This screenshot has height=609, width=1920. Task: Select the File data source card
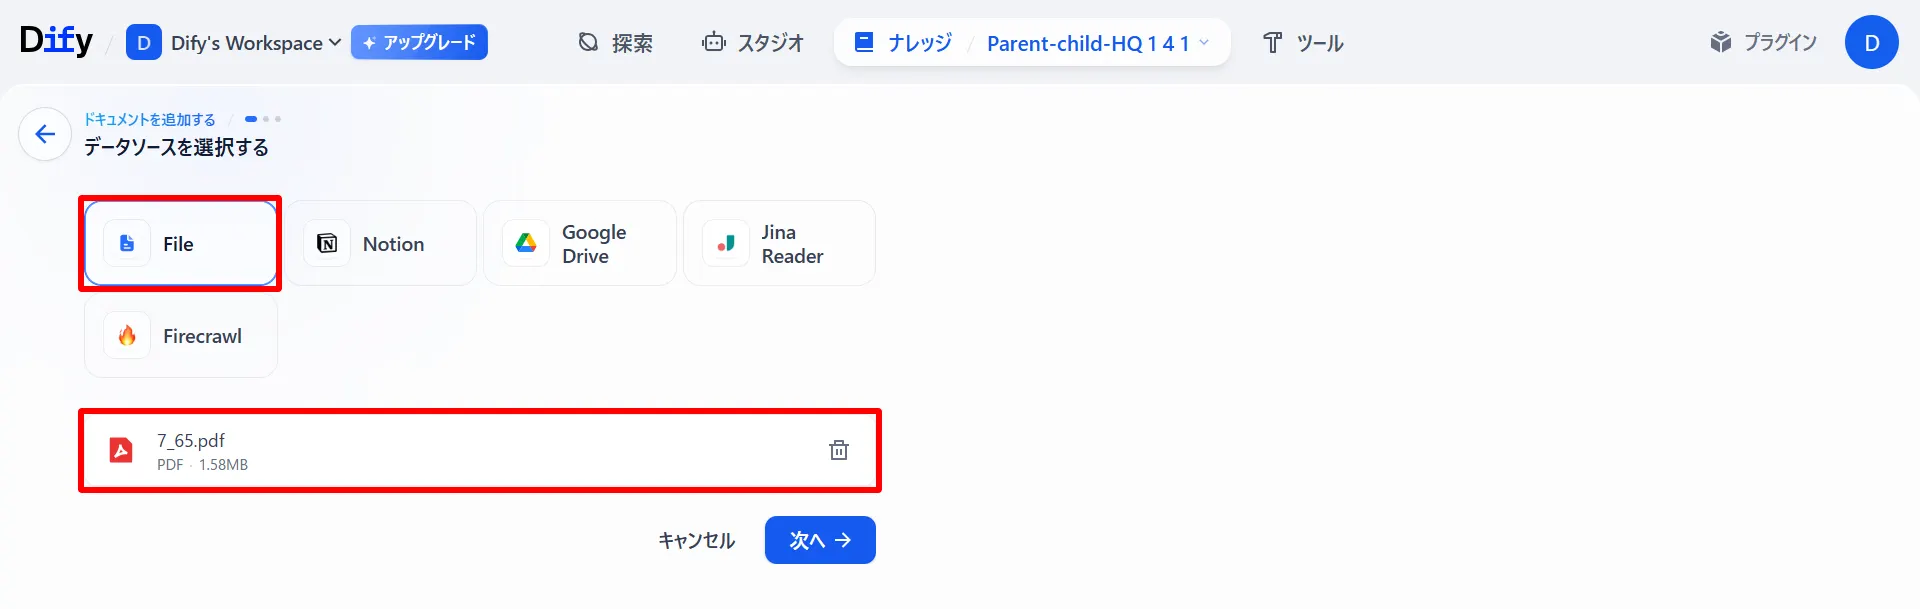point(179,242)
